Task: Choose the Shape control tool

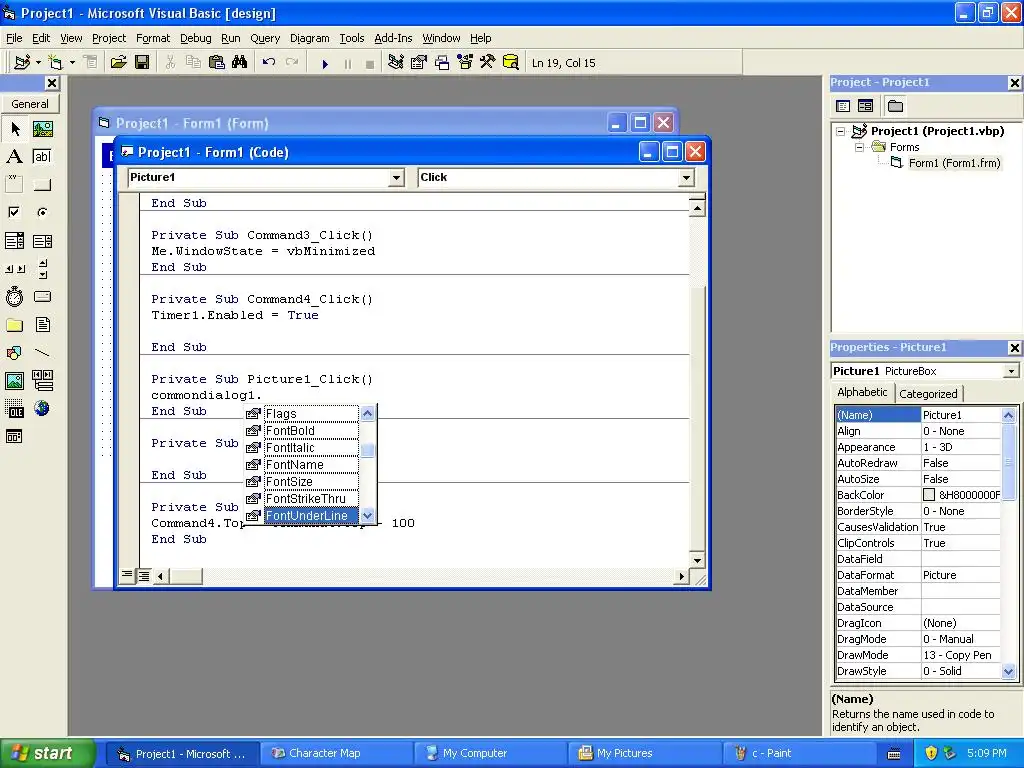Action: pos(15,353)
